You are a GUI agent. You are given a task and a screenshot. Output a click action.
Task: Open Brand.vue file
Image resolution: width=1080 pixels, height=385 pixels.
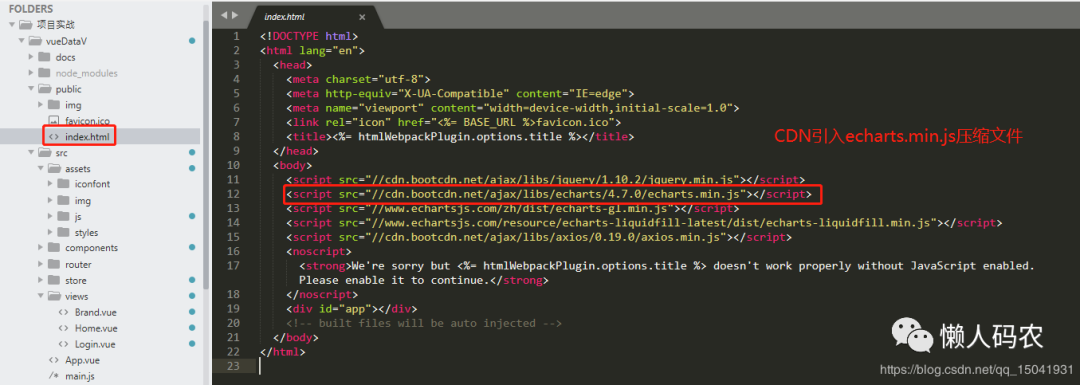pyautogui.click(x=96, y=312)
